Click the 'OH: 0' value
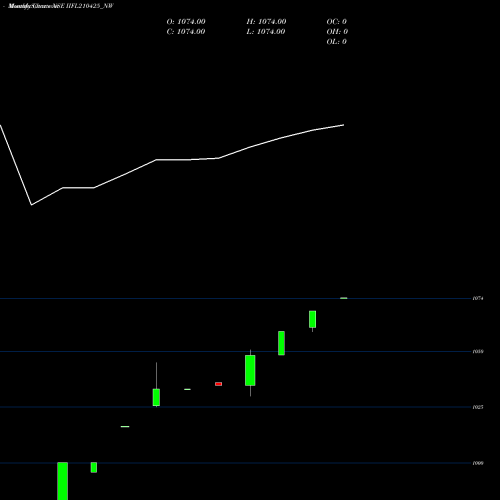The width and height of the screenshot is (500, 500). tap(337, 32)
